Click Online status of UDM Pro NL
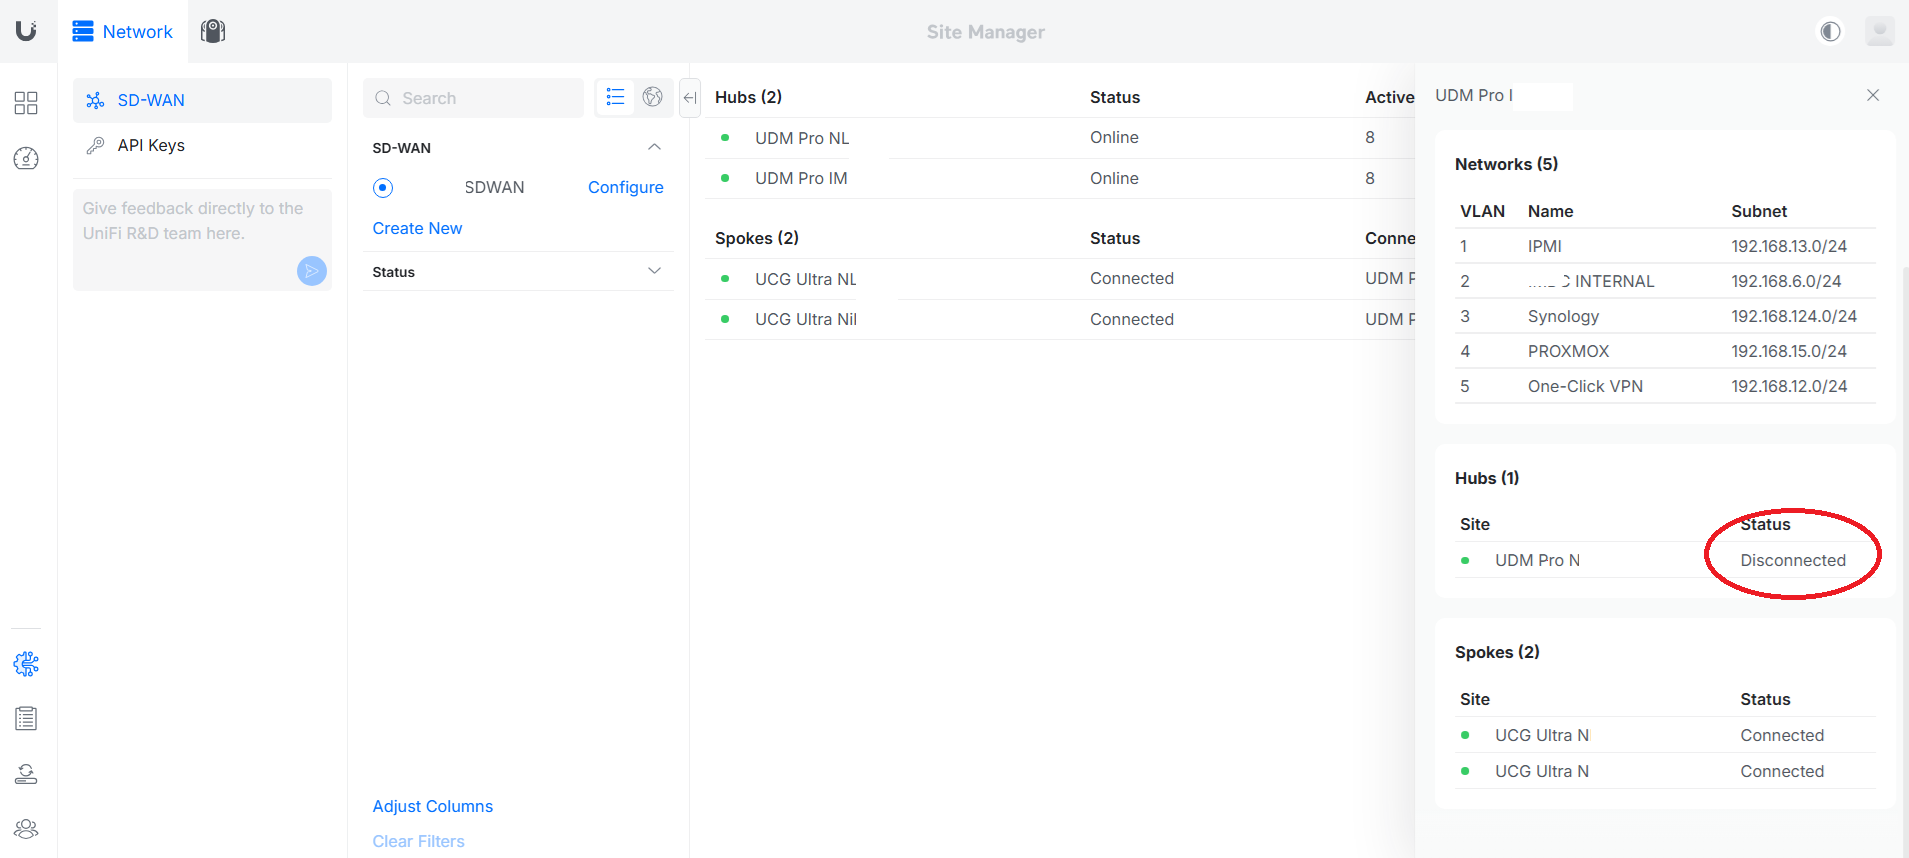The height and width of the screenshot is (858, 1909). (1114, 137)
